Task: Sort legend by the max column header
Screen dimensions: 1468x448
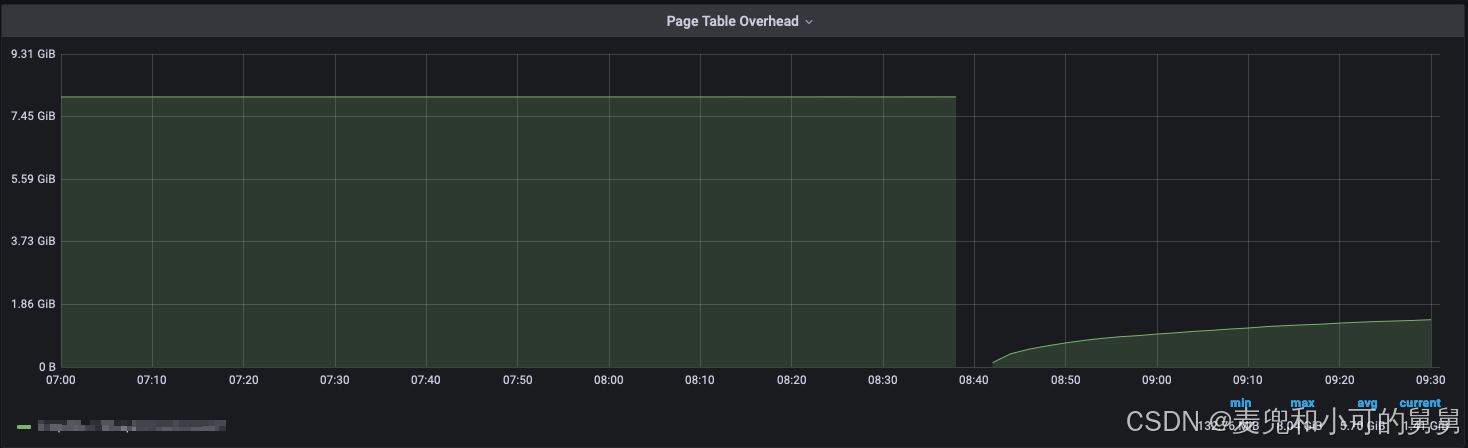Action: point(1302,403)
